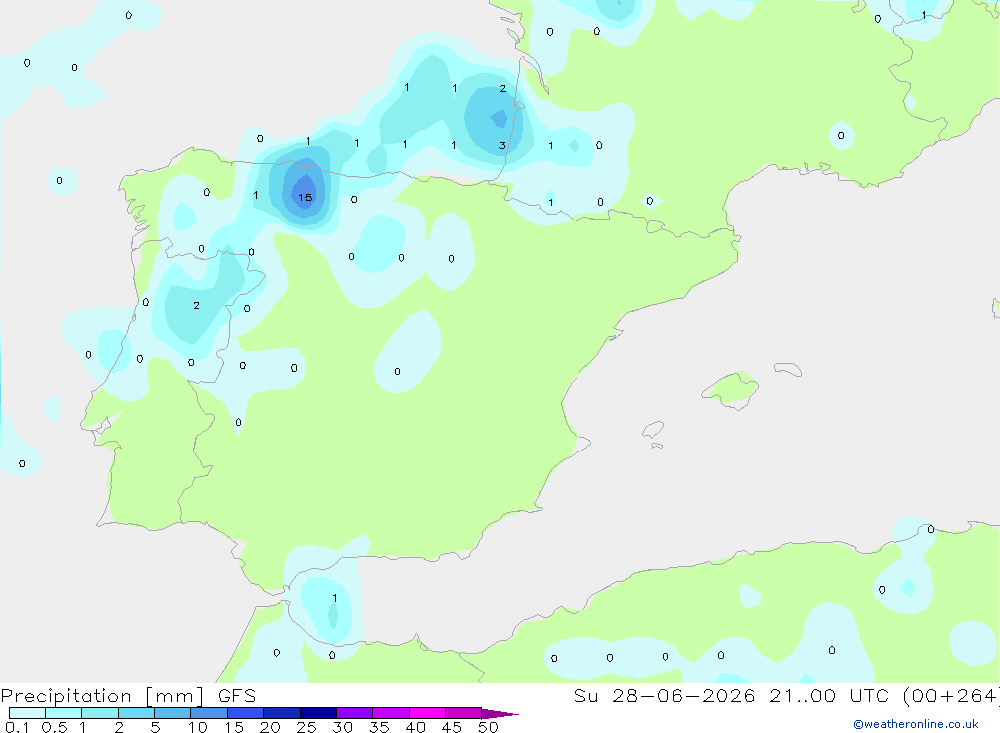Image resolution: width=1000 pixels, height=733 pixels.
Task: Click the '3' precipitation value on the map
Action: 502,145
